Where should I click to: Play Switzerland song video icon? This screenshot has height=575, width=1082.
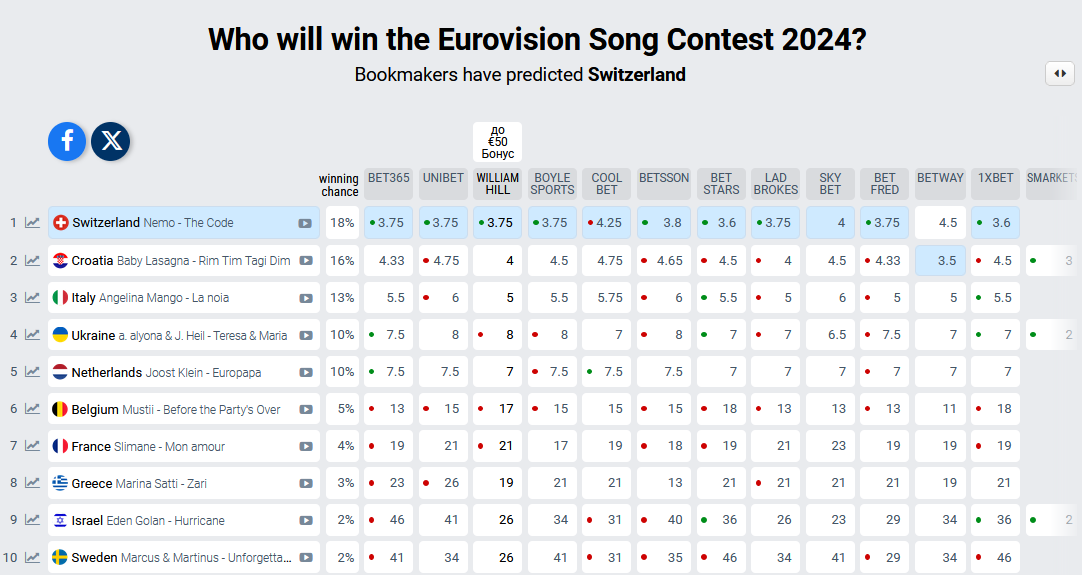[x=305, y=223]
